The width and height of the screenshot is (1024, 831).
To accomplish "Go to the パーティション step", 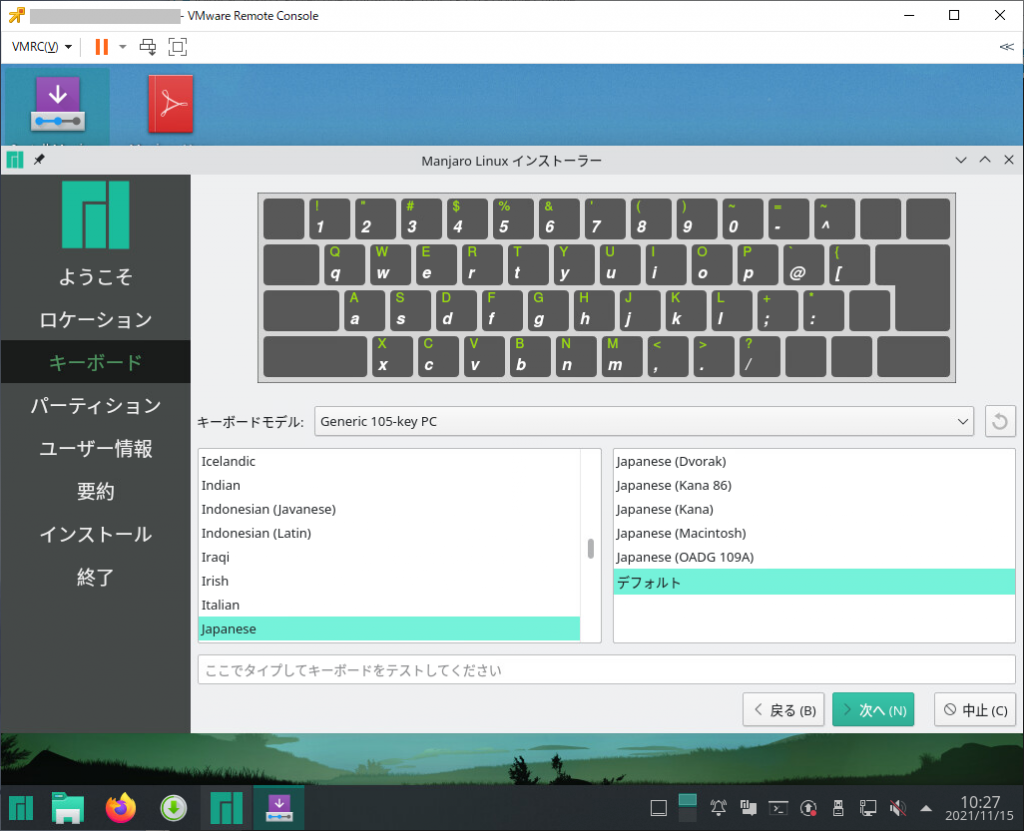I will [x=95, y=406].
